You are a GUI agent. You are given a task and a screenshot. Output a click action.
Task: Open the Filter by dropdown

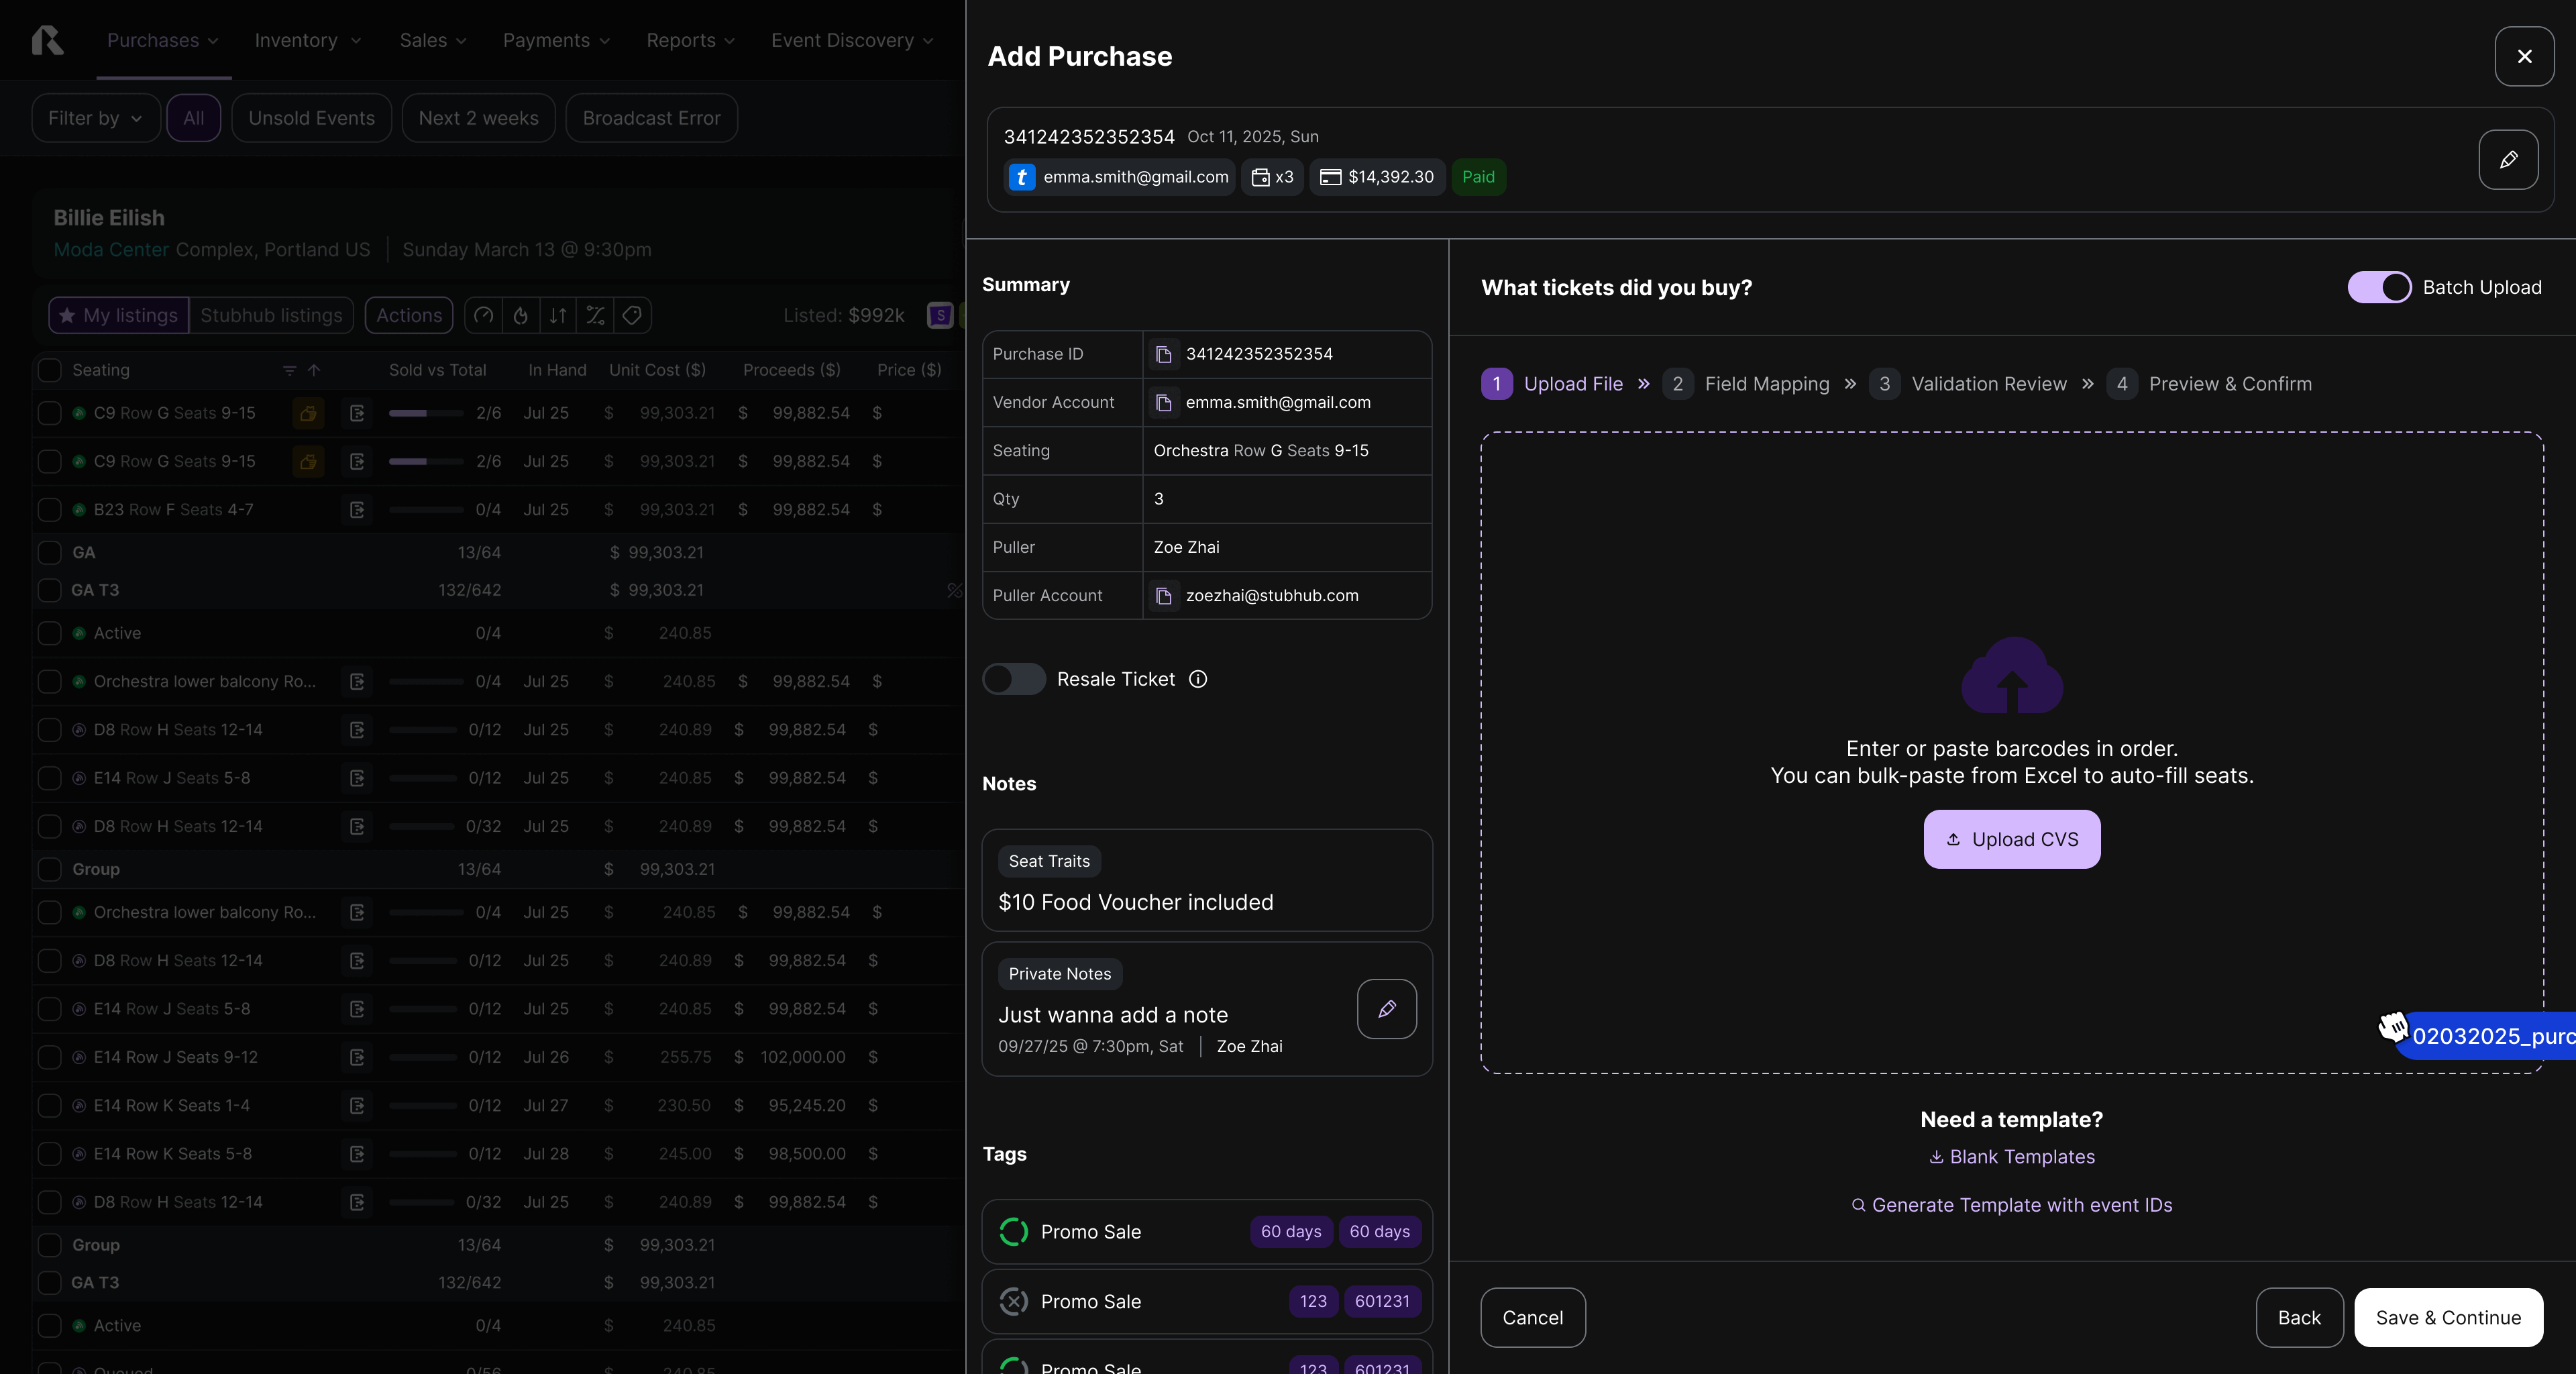click(x=95, y=118)
